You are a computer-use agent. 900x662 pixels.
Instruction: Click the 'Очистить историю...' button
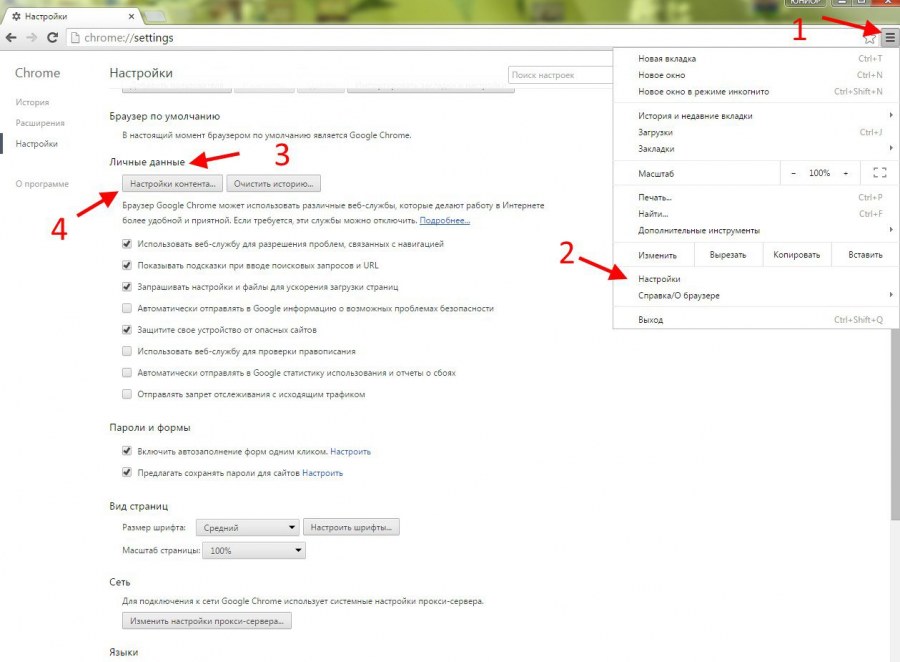point(273,184)
